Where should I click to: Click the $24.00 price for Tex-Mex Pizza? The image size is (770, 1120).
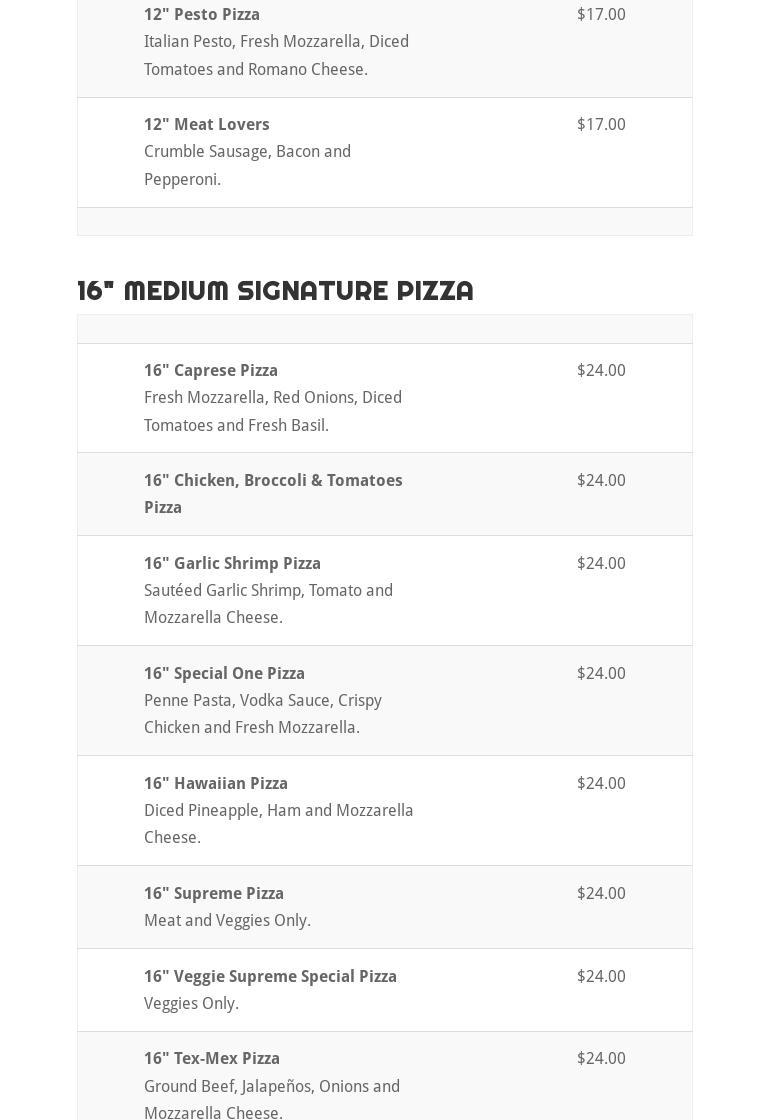tap(601, 1059)
